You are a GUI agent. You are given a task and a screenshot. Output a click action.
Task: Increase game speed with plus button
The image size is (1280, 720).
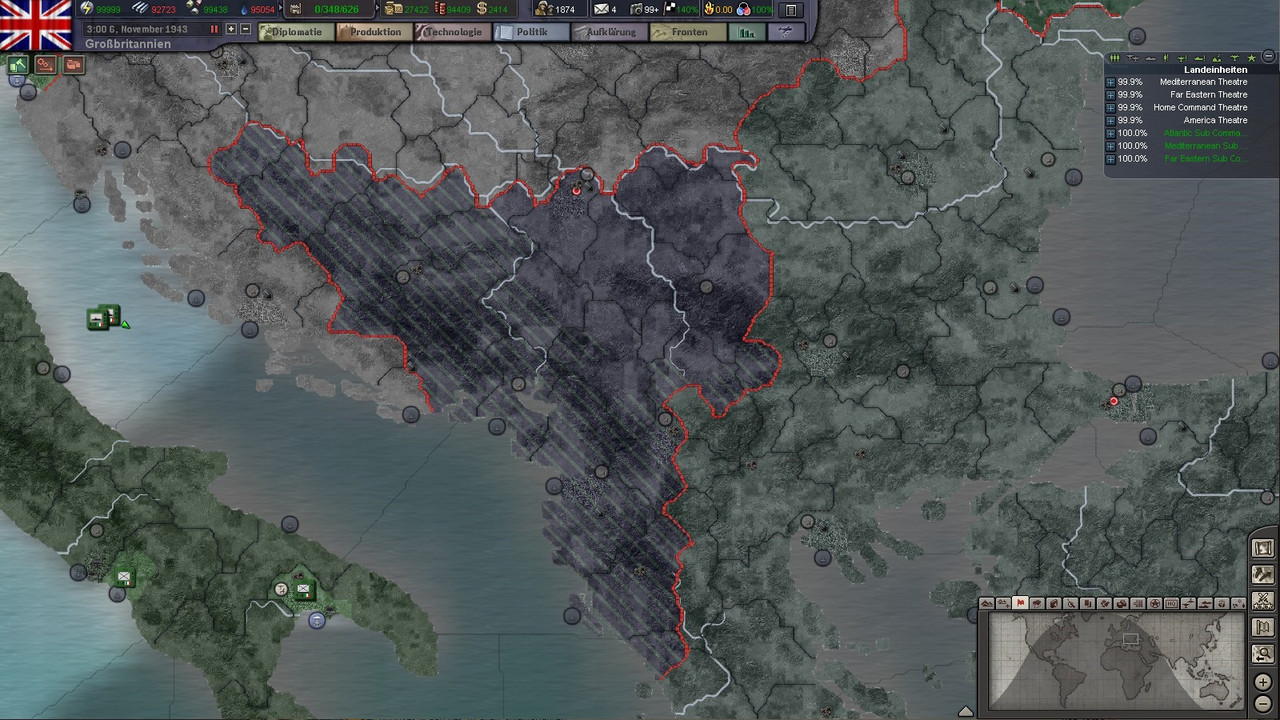coord(231,29)
